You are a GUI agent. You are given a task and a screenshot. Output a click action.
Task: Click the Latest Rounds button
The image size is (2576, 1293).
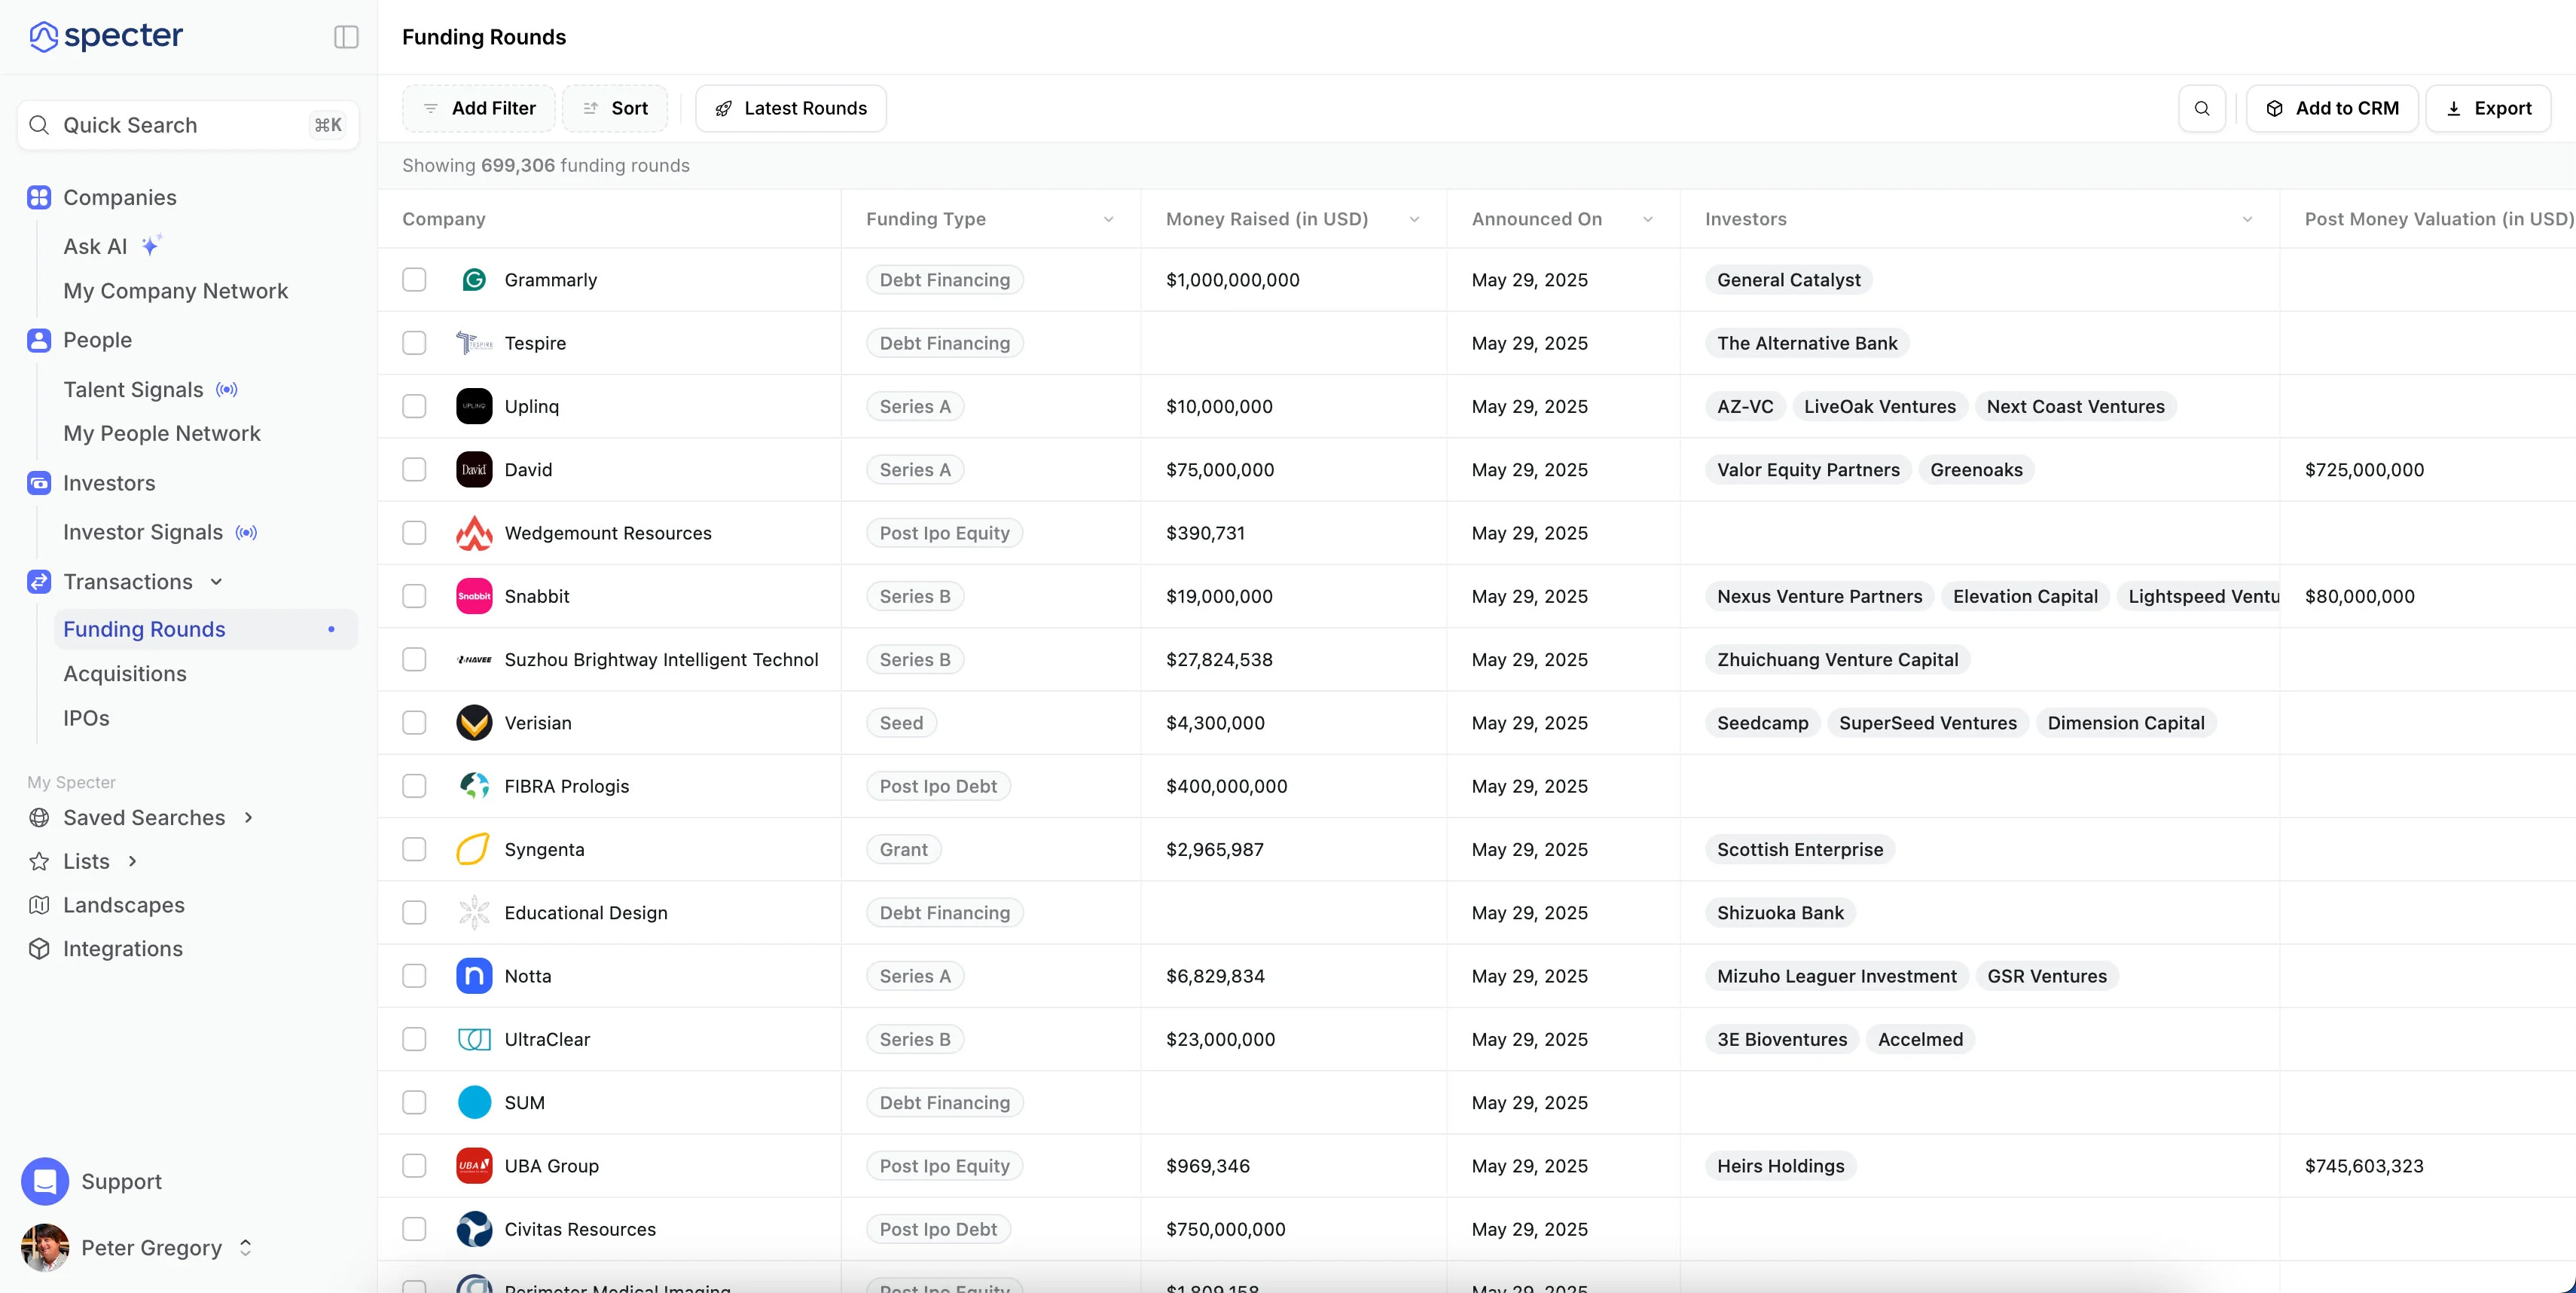[x=791, y=108]
